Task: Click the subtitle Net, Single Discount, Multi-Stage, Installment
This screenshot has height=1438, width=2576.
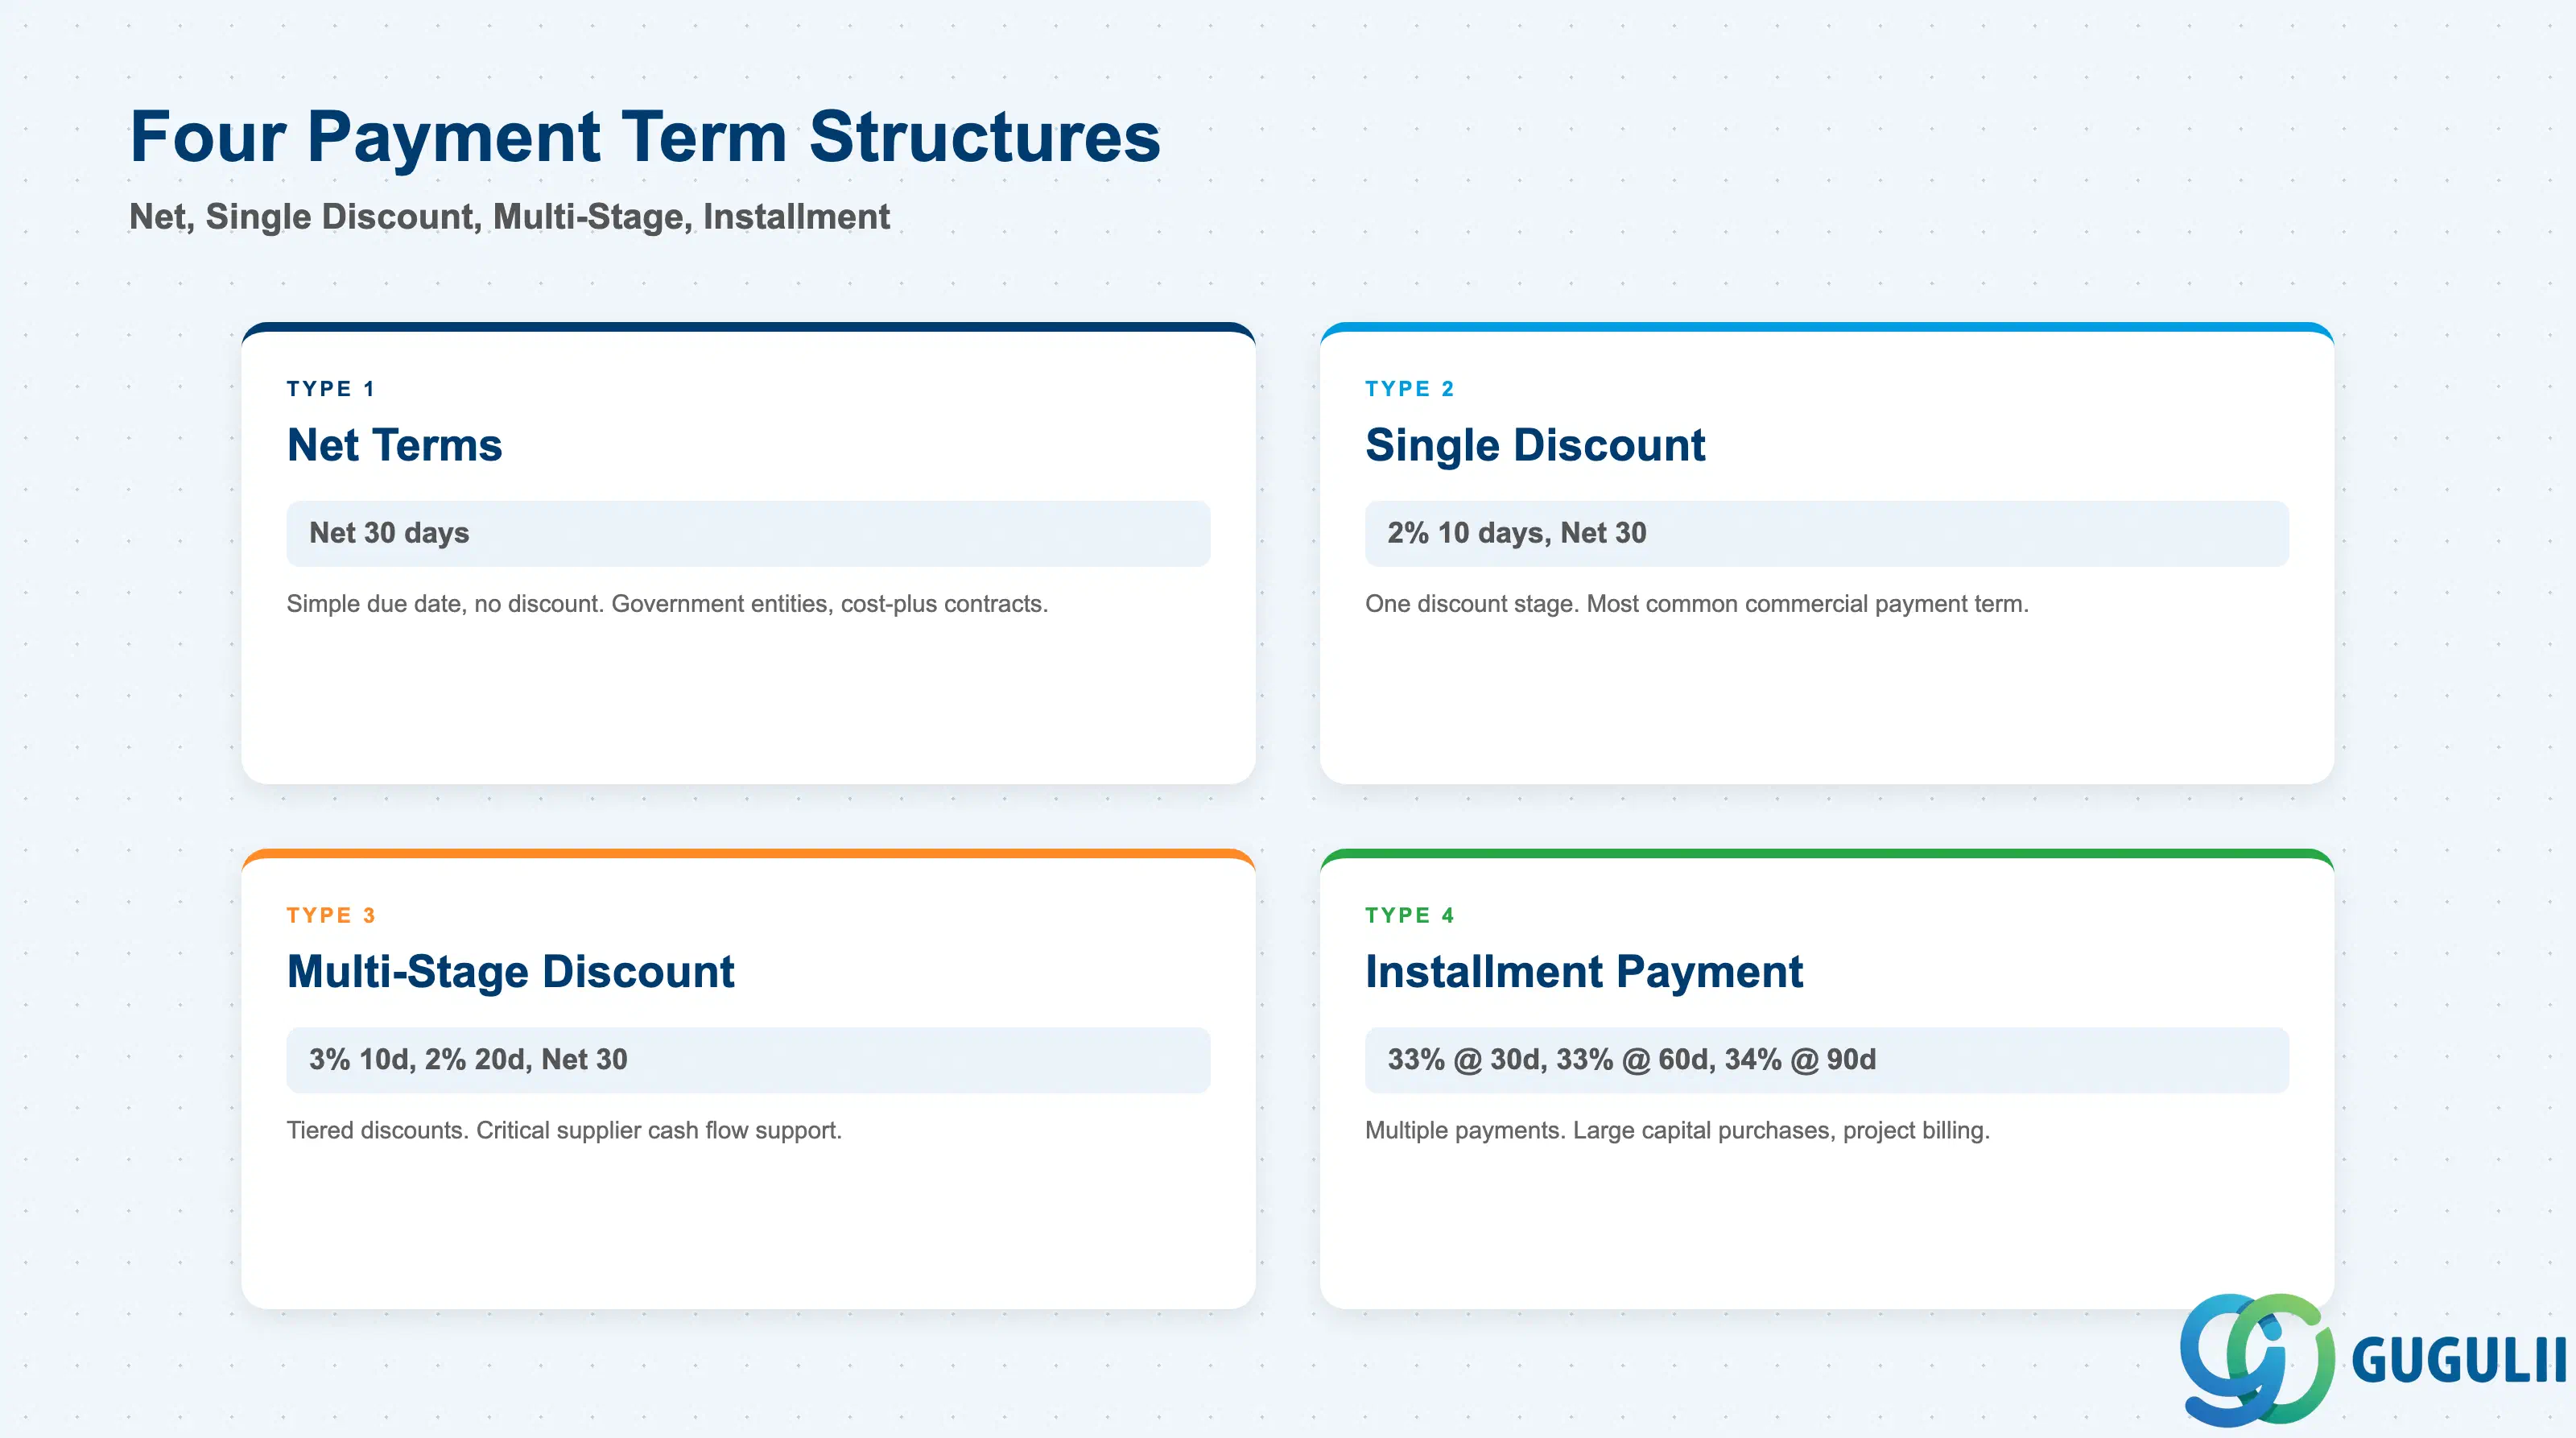Action: click(x=509, y=217)
